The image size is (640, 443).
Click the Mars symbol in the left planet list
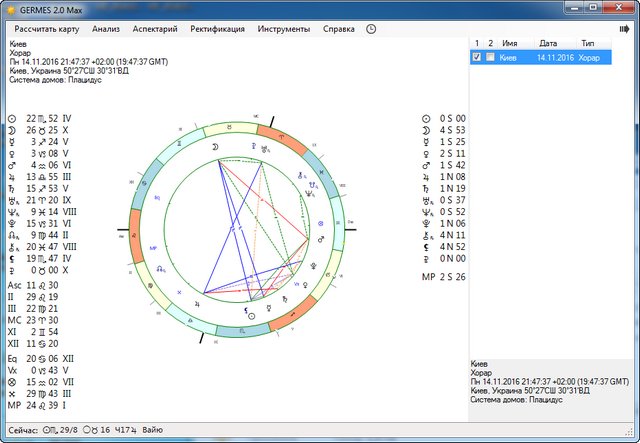click(x=12, y=165)
